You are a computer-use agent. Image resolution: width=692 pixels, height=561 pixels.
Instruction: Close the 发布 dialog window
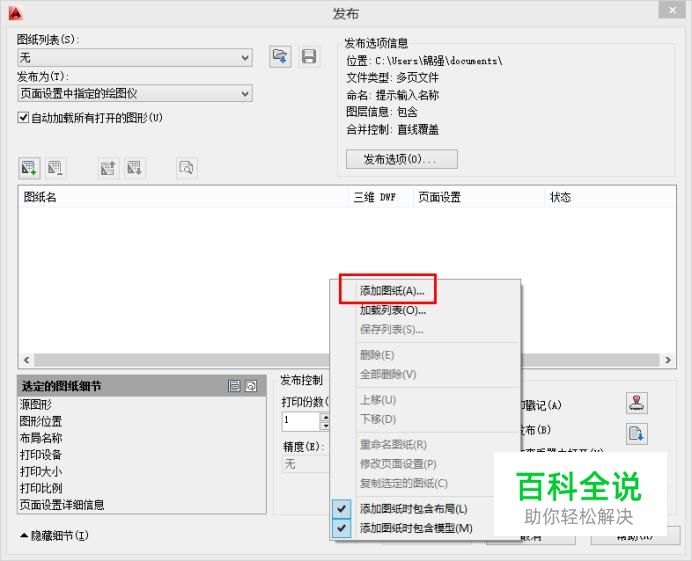tap(672, 10)
